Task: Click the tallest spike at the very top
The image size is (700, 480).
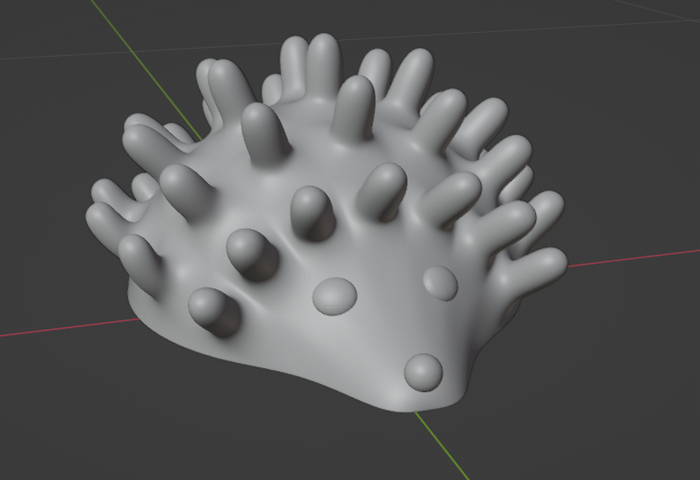Action: (325, 63)
